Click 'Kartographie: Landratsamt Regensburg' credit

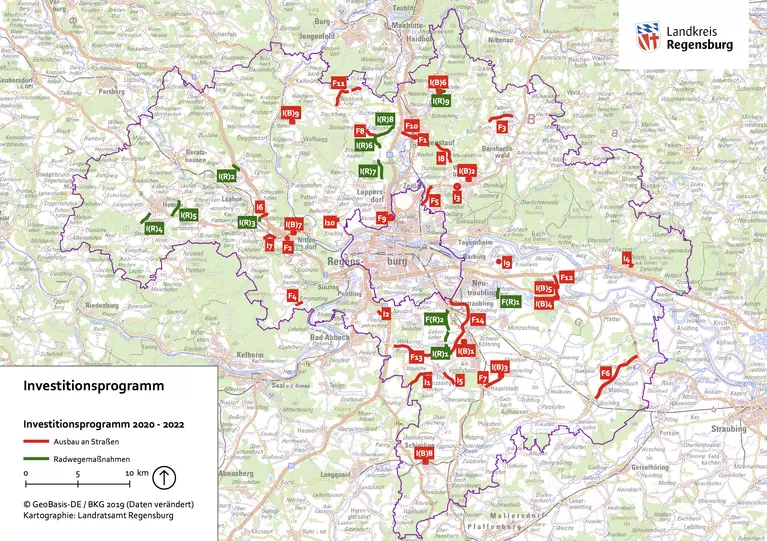coord(98,515)
